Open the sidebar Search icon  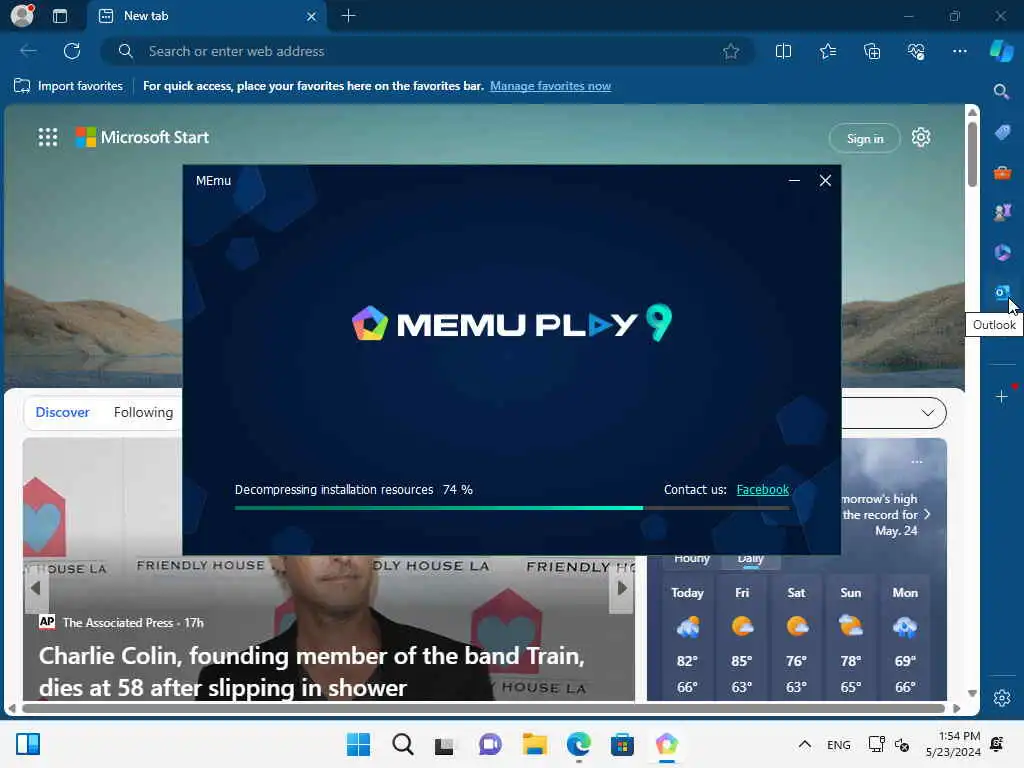pyautogui.click(x=1001, y=91)
